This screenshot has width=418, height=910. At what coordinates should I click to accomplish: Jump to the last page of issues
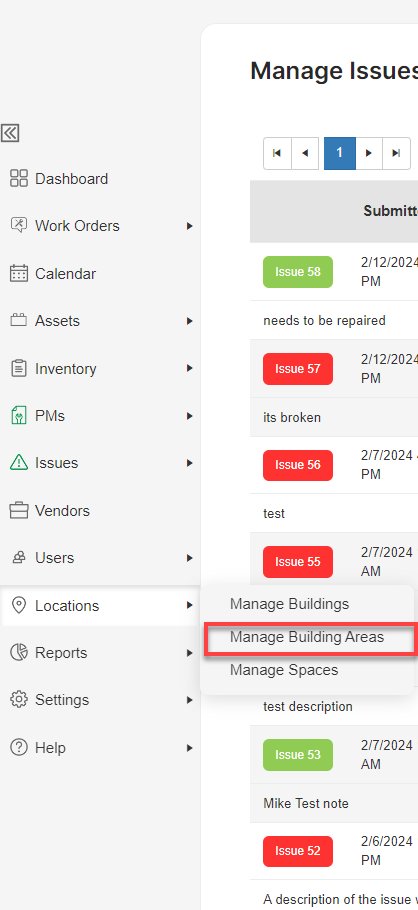pos(397,153)
